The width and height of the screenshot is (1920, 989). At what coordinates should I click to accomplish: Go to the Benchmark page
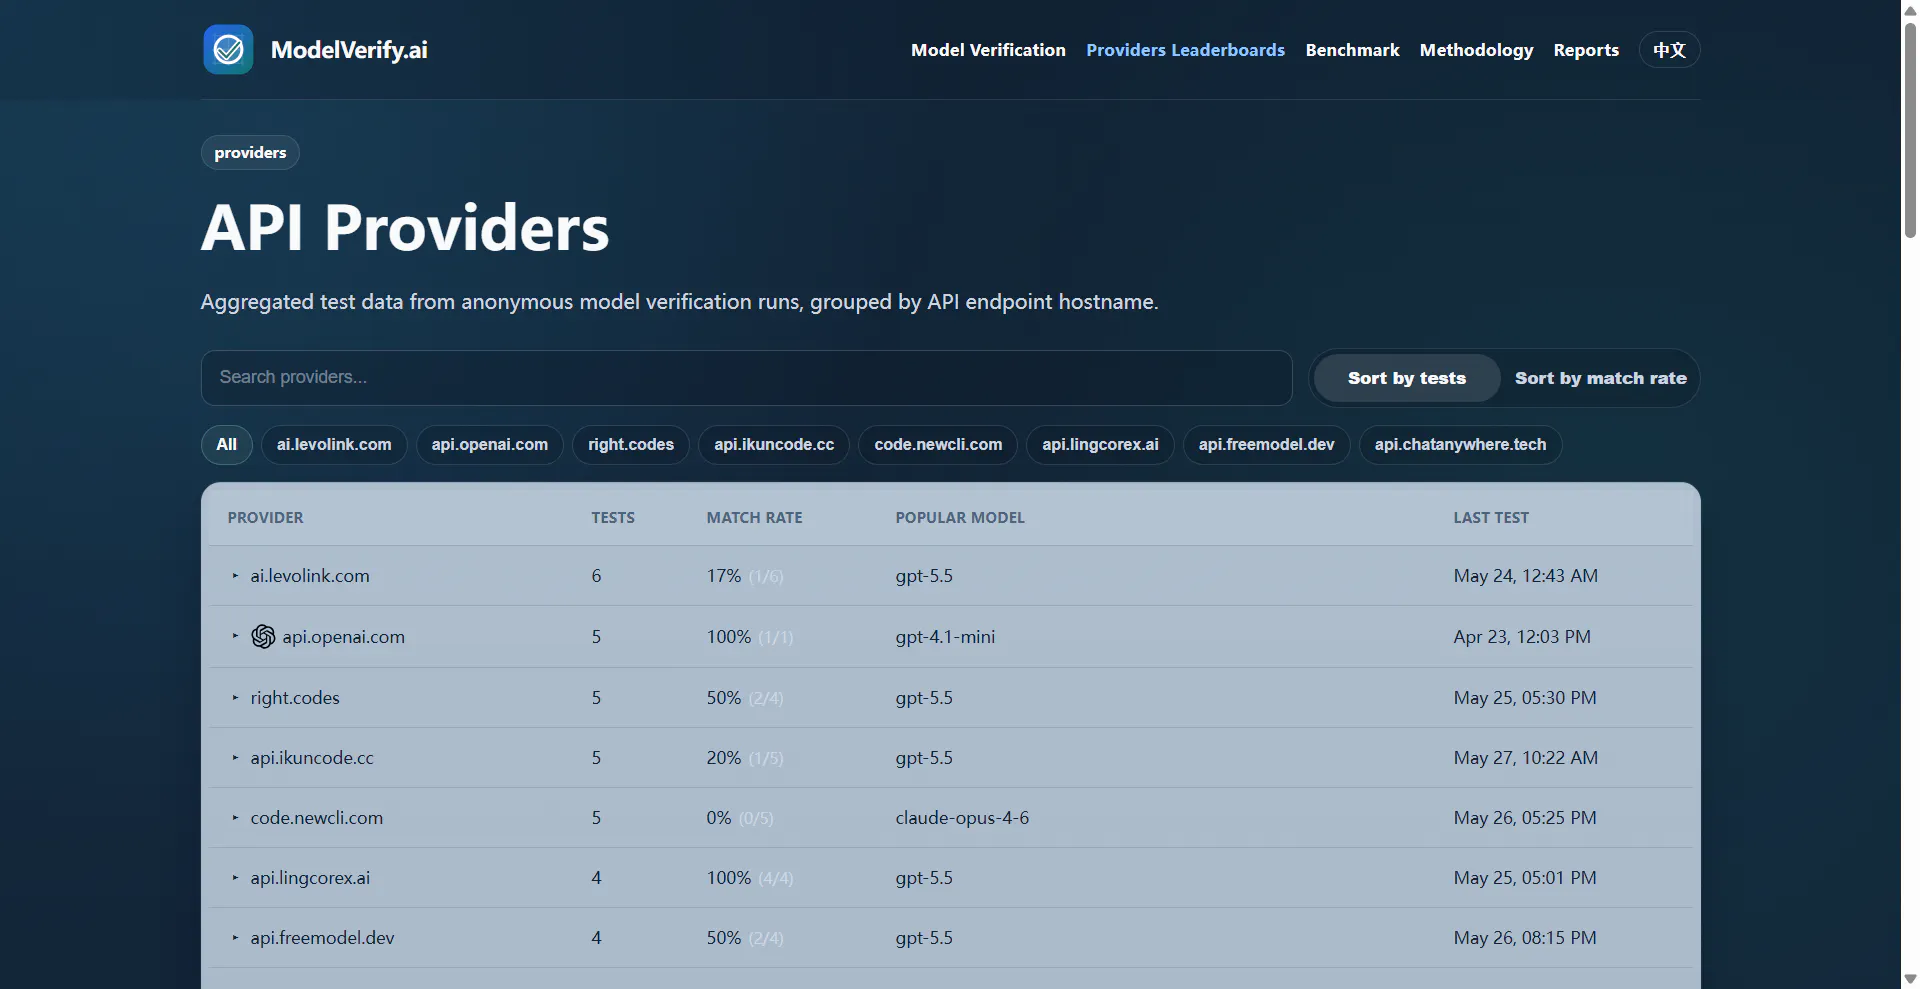(1352, 50)
